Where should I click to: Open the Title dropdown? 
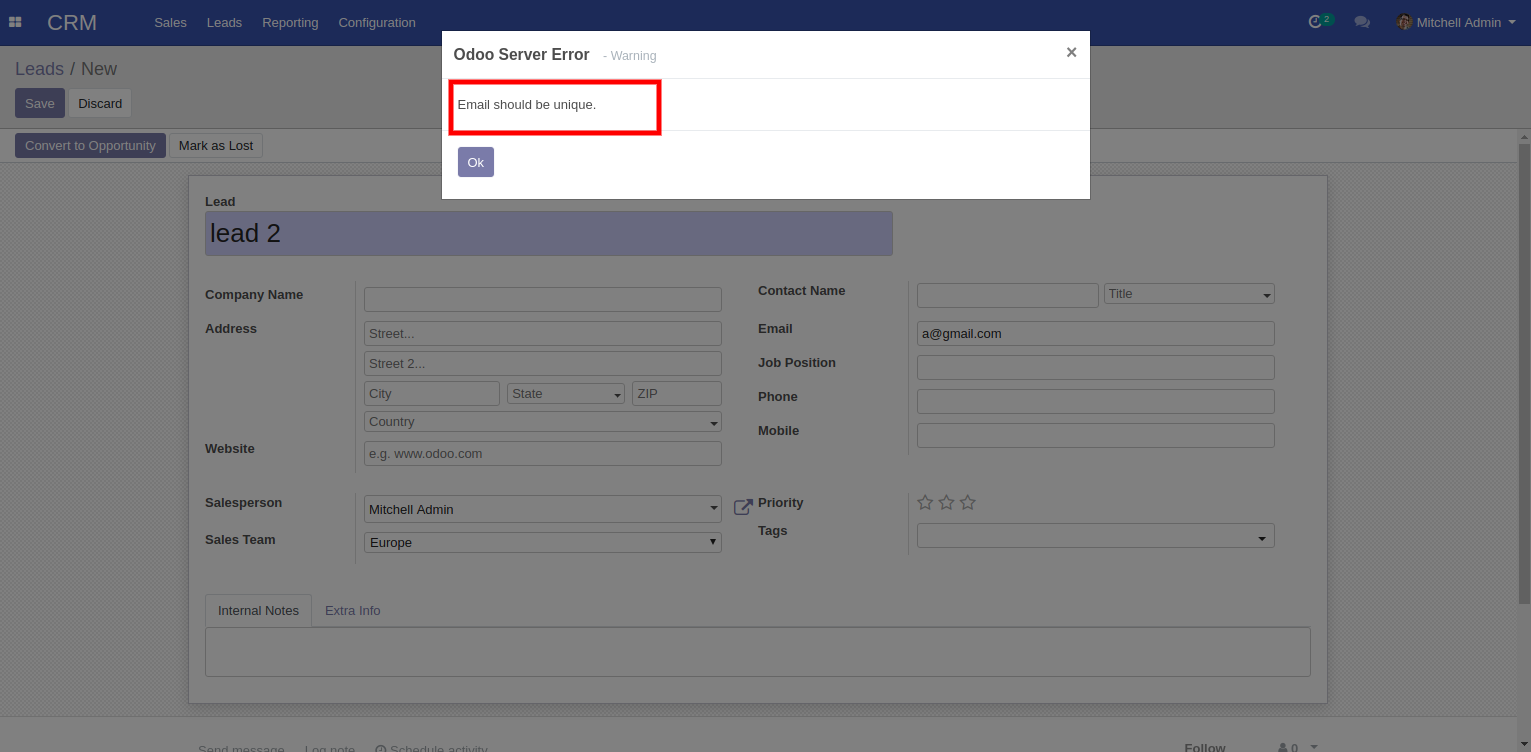pos(1189,294)
